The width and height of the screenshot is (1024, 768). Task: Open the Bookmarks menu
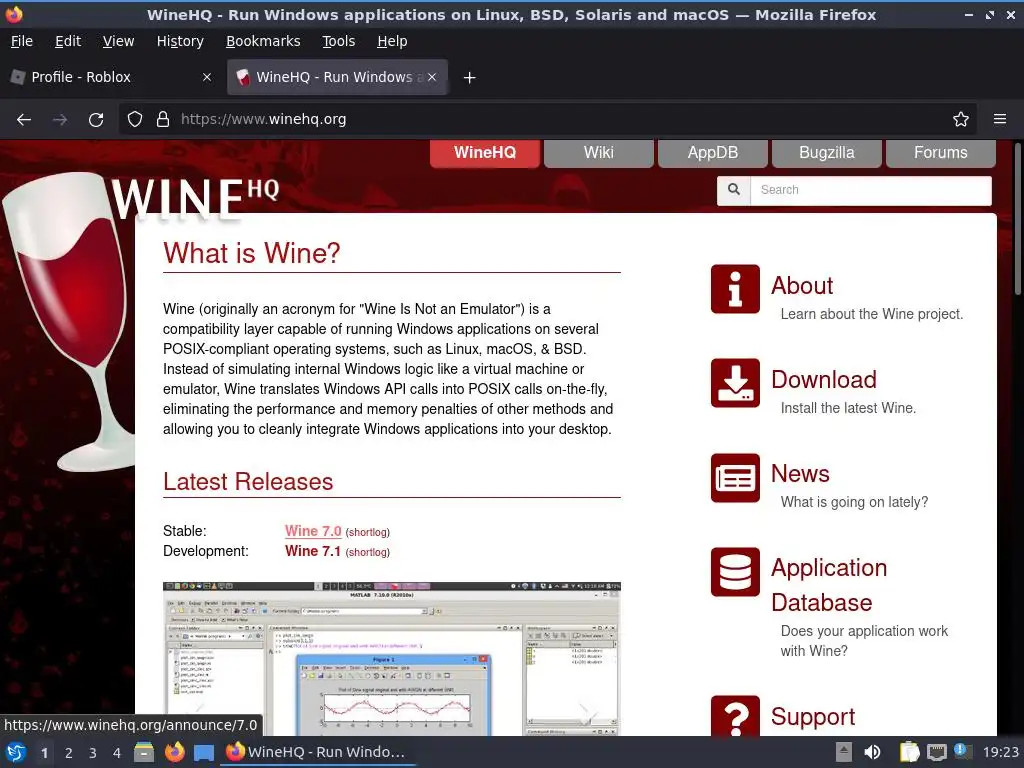point(263,41)
